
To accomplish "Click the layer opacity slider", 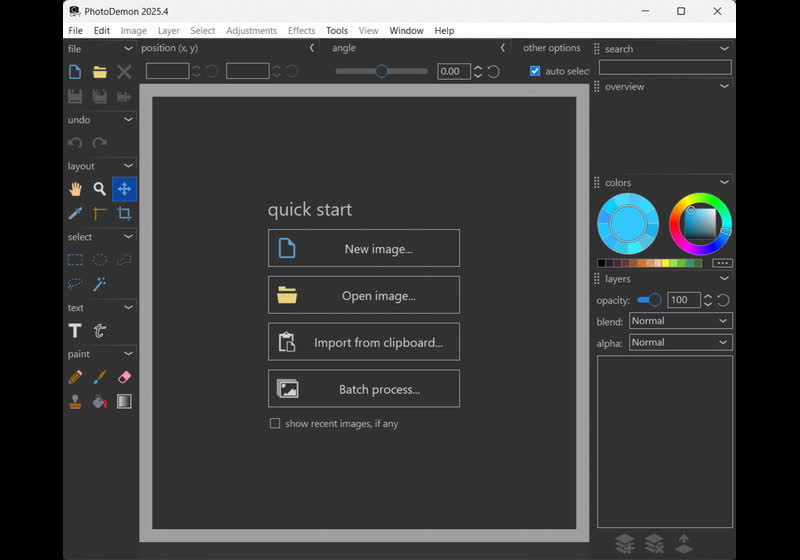I will coord(650,300).
